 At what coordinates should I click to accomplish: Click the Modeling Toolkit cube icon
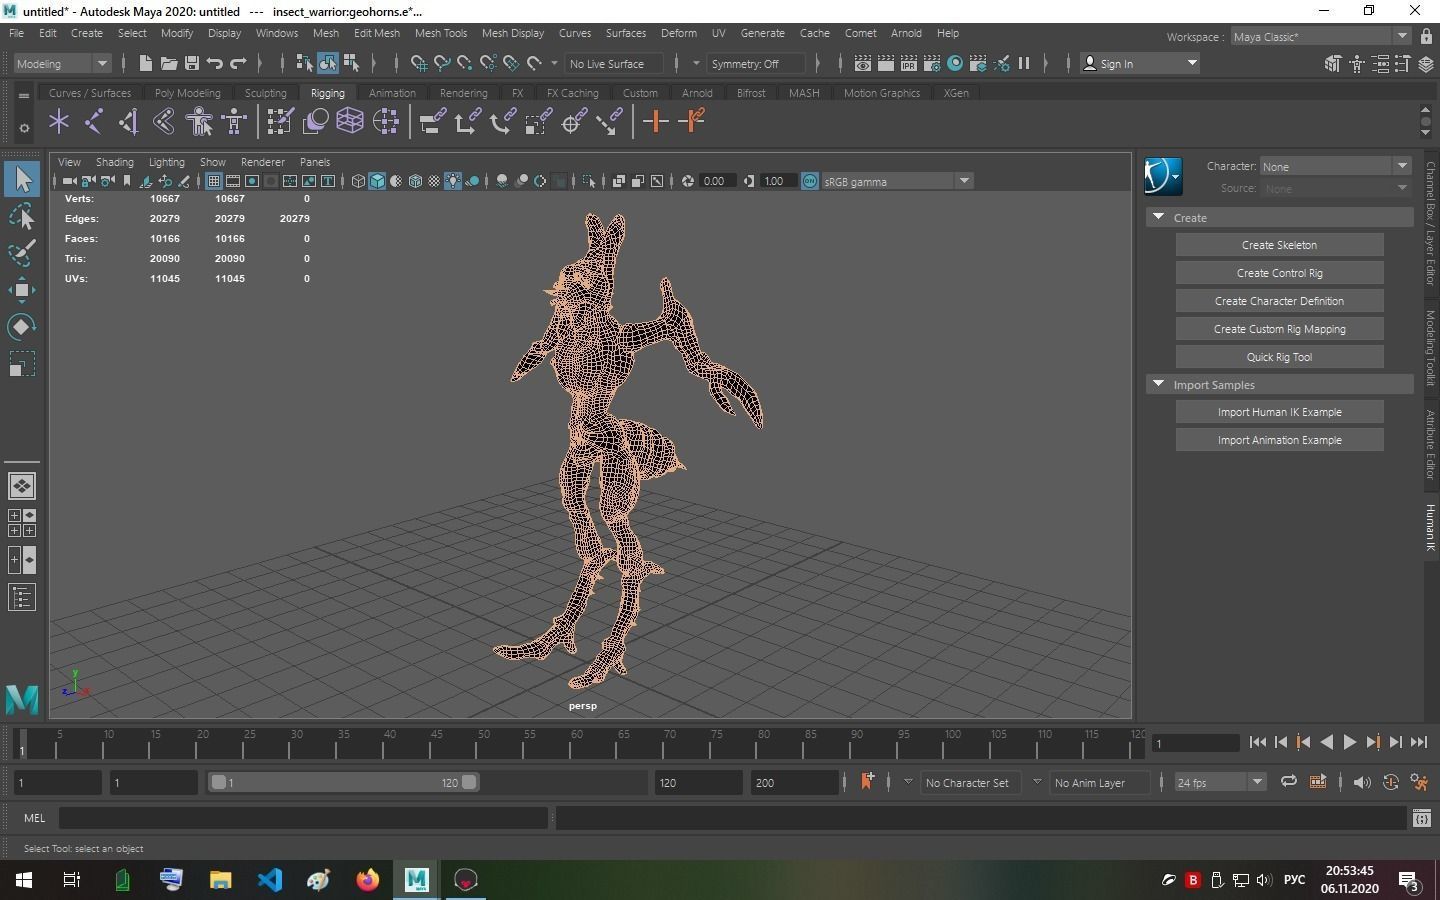click(1333, 63)
